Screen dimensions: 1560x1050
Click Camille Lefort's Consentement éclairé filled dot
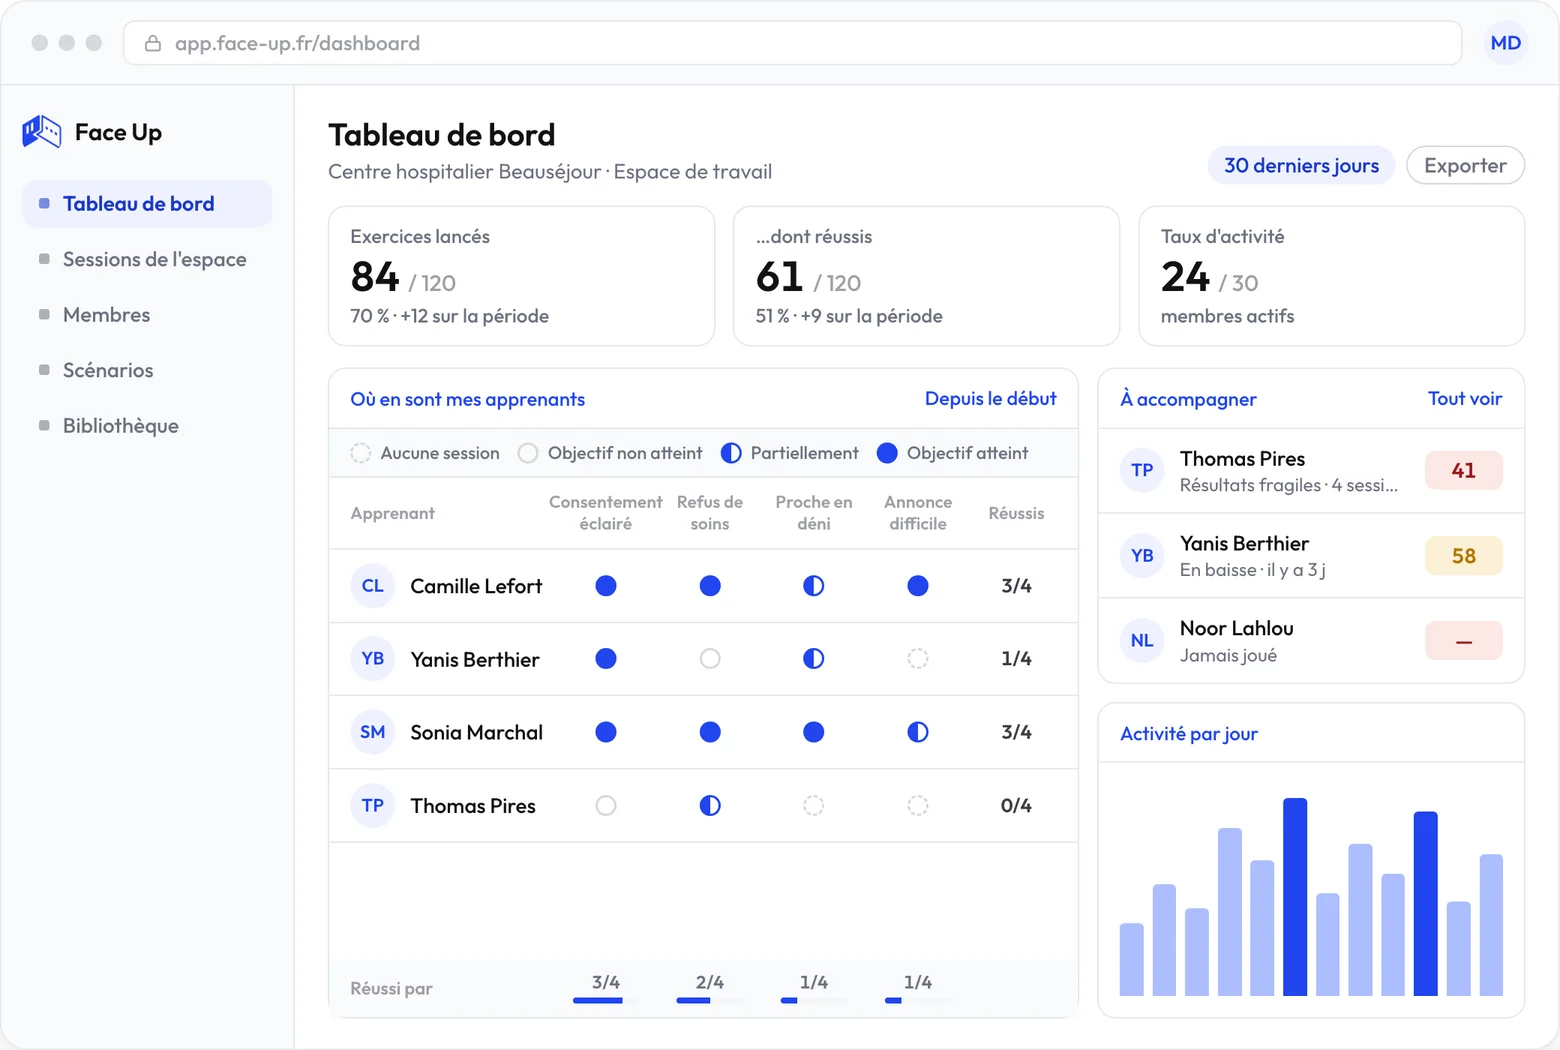point(606,586)
